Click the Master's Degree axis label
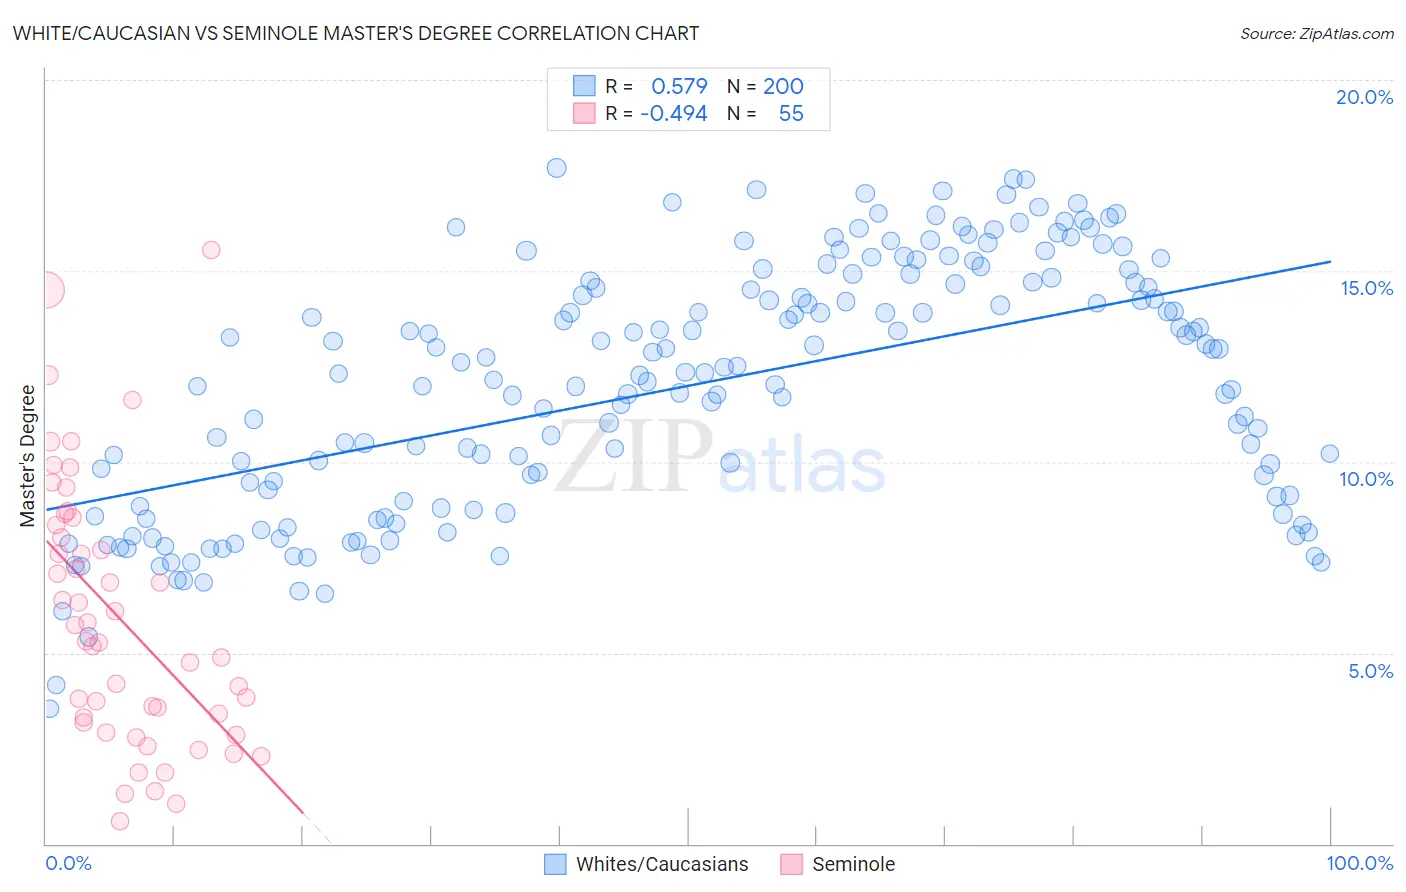Image resolution: width=1406 pixels, height=892 pixels. click(x=28, y=456)
